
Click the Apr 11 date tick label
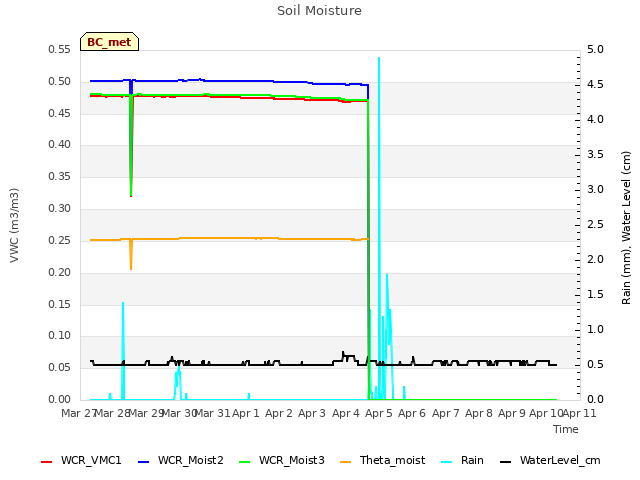click(x=580, y=413)
